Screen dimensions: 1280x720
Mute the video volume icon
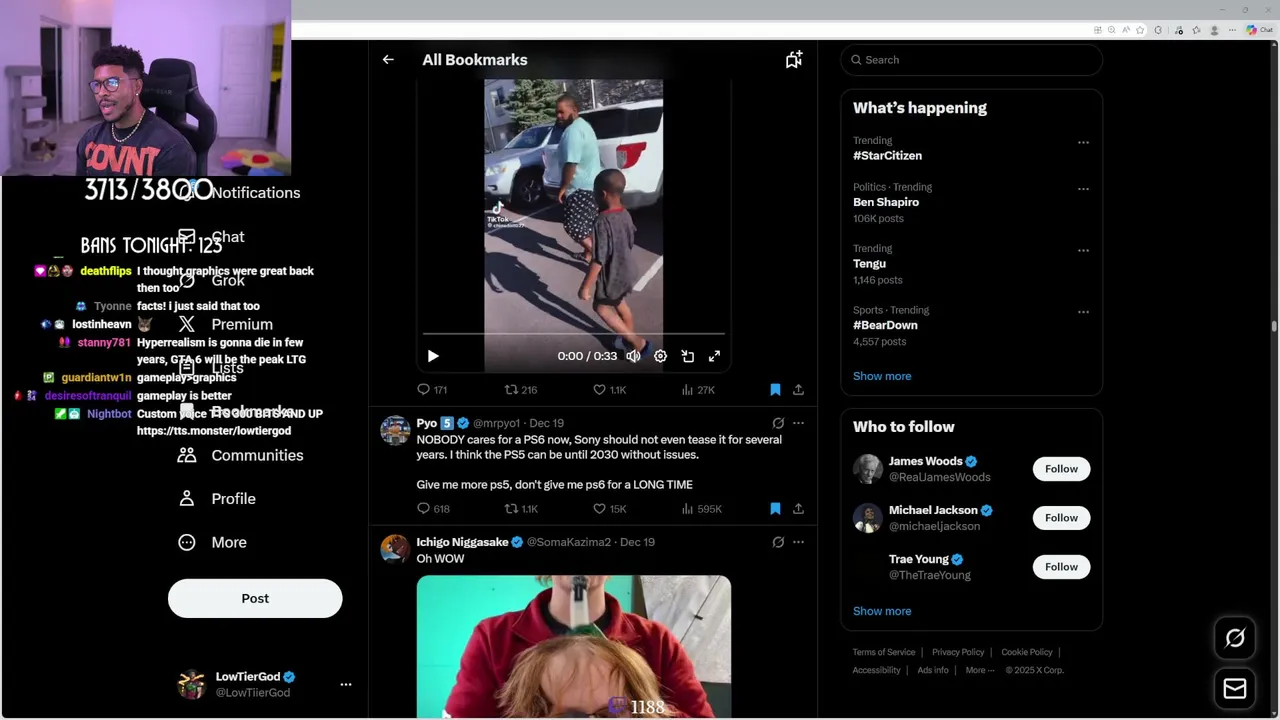click(x=633, y=356)
